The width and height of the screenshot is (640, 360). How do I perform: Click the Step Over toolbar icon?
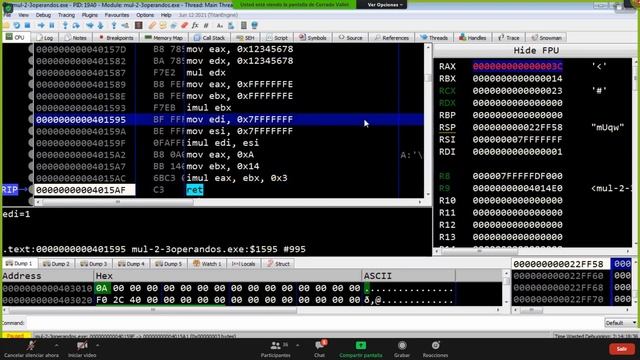pyautogui.click(x=76, y=25)
